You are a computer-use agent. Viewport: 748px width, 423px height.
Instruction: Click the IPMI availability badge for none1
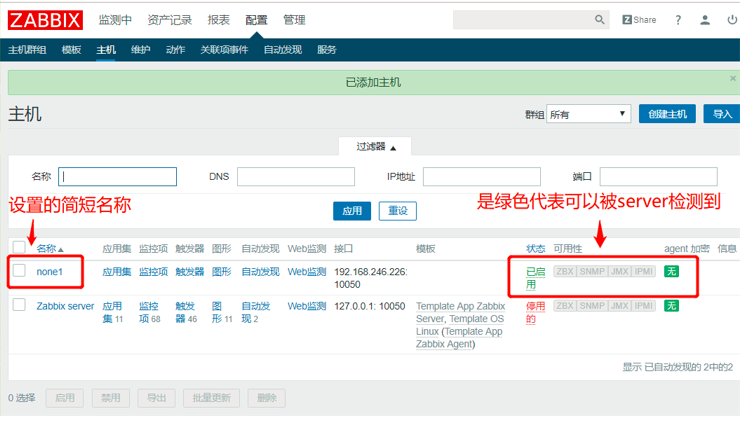pos(644,271)
